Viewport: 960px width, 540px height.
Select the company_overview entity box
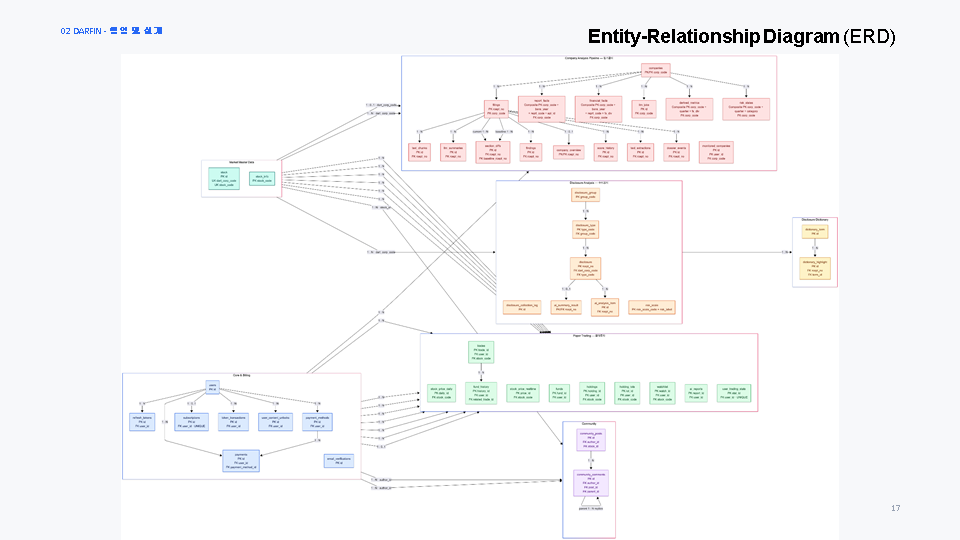coord(569,152)
